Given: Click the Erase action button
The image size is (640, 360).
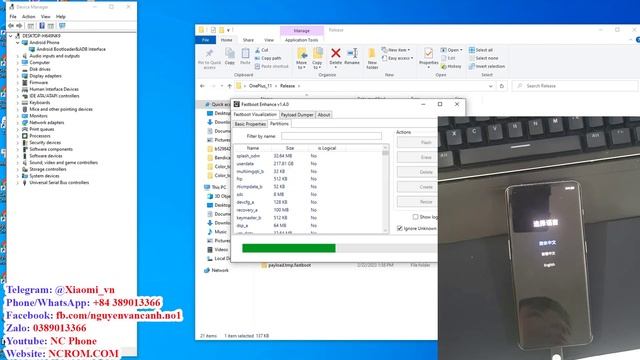Looking at the screenshot, I should 417,157.
